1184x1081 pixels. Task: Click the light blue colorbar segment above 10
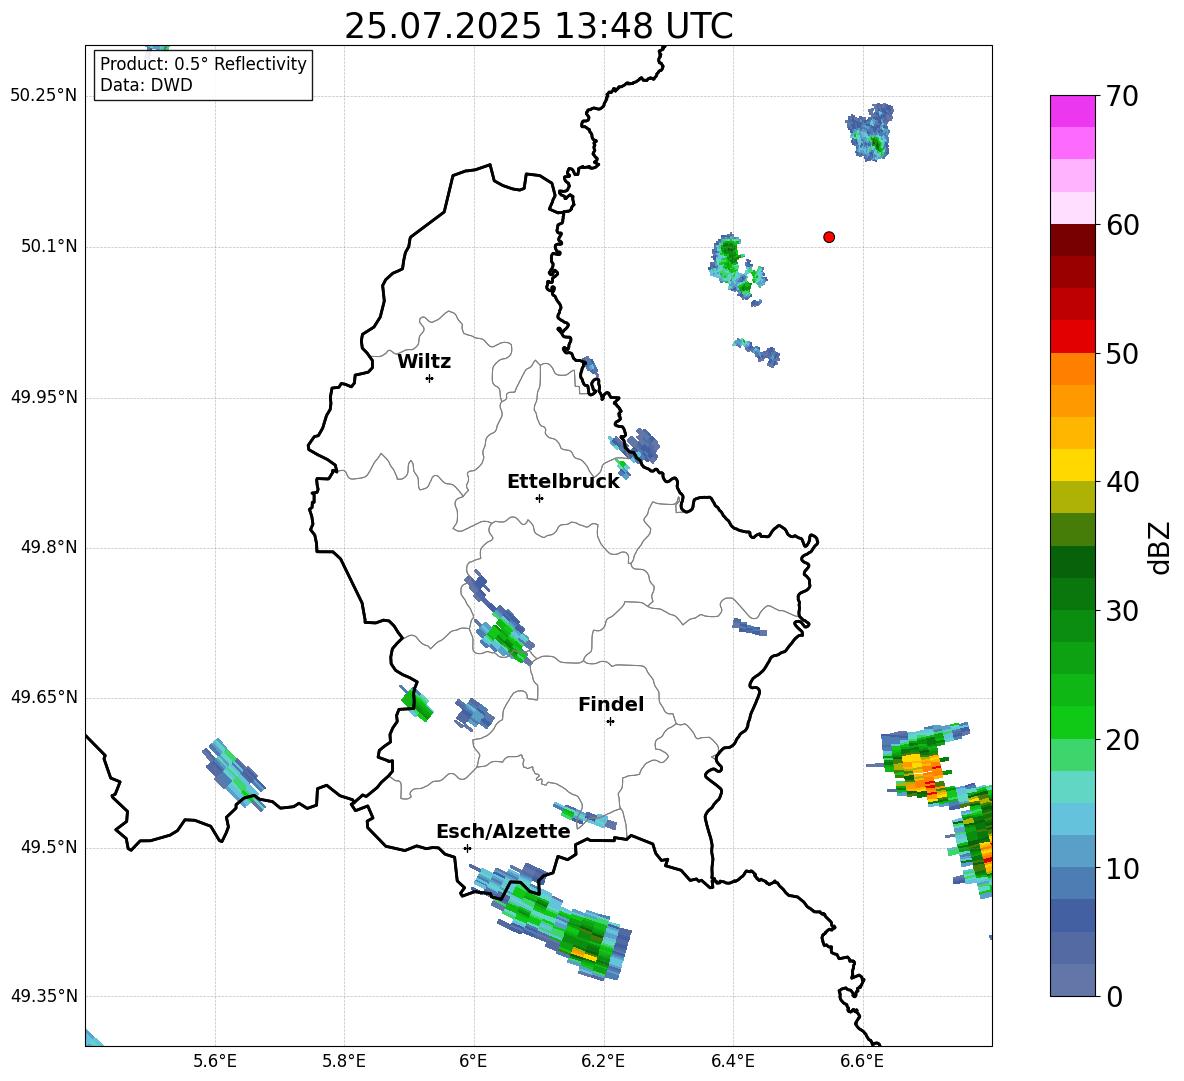pos(1072,851)
